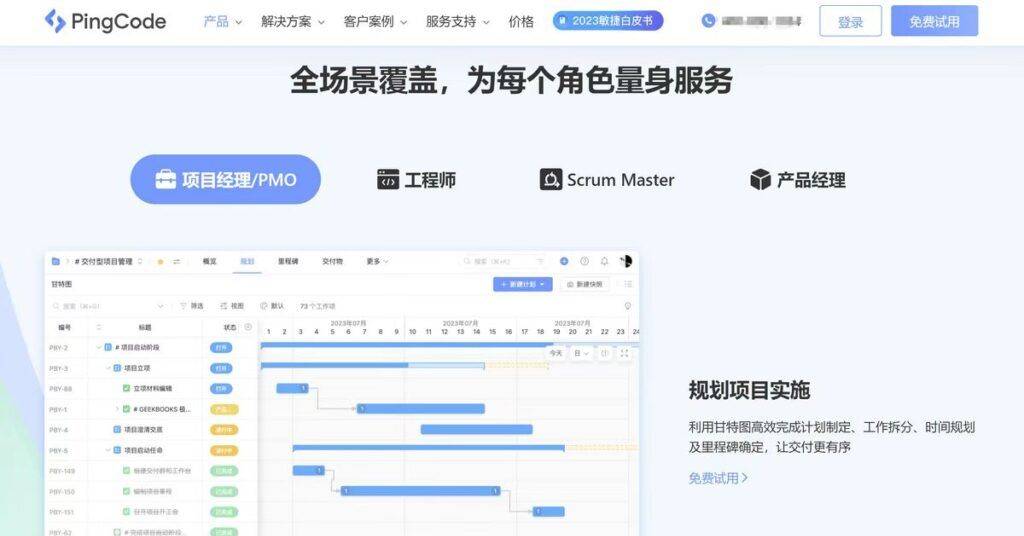This screenshot has width=1024, height=536.
Task: Click the filter icon inside app search box
Action: (540, 261)
